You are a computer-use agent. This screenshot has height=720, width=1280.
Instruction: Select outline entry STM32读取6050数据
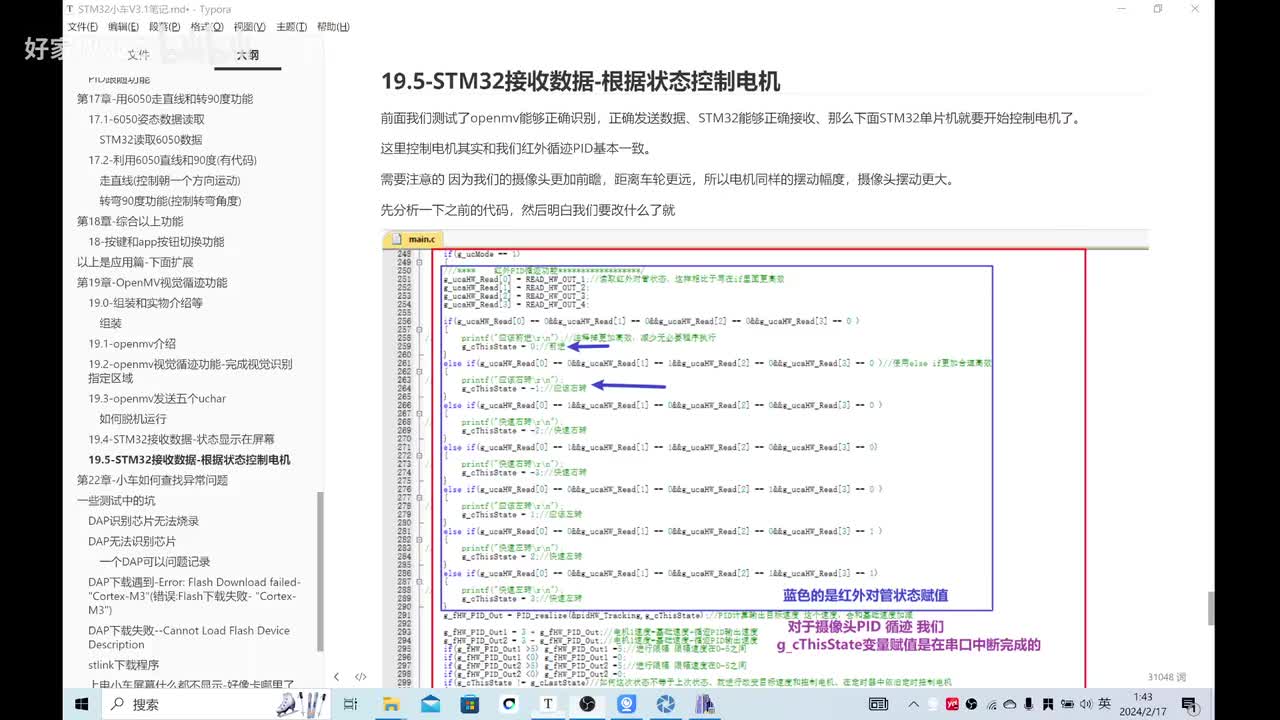point(151,140)
